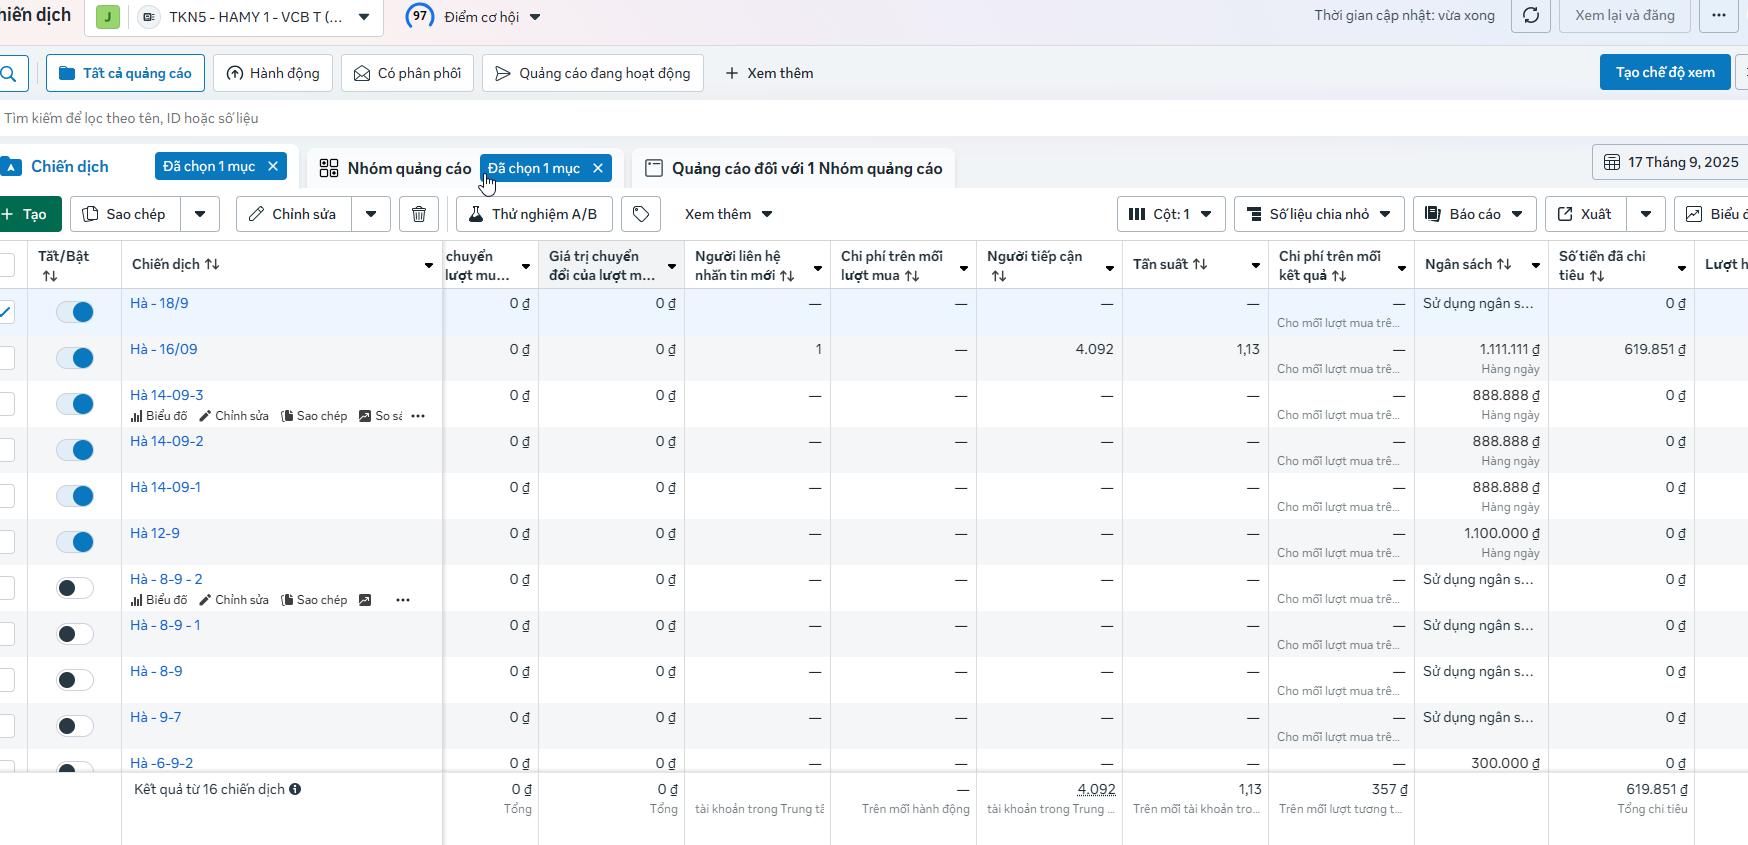1748x845 pixels.
Task: Click Sao chép under Hà - 8-9 - 2
Action: [314, 600]
